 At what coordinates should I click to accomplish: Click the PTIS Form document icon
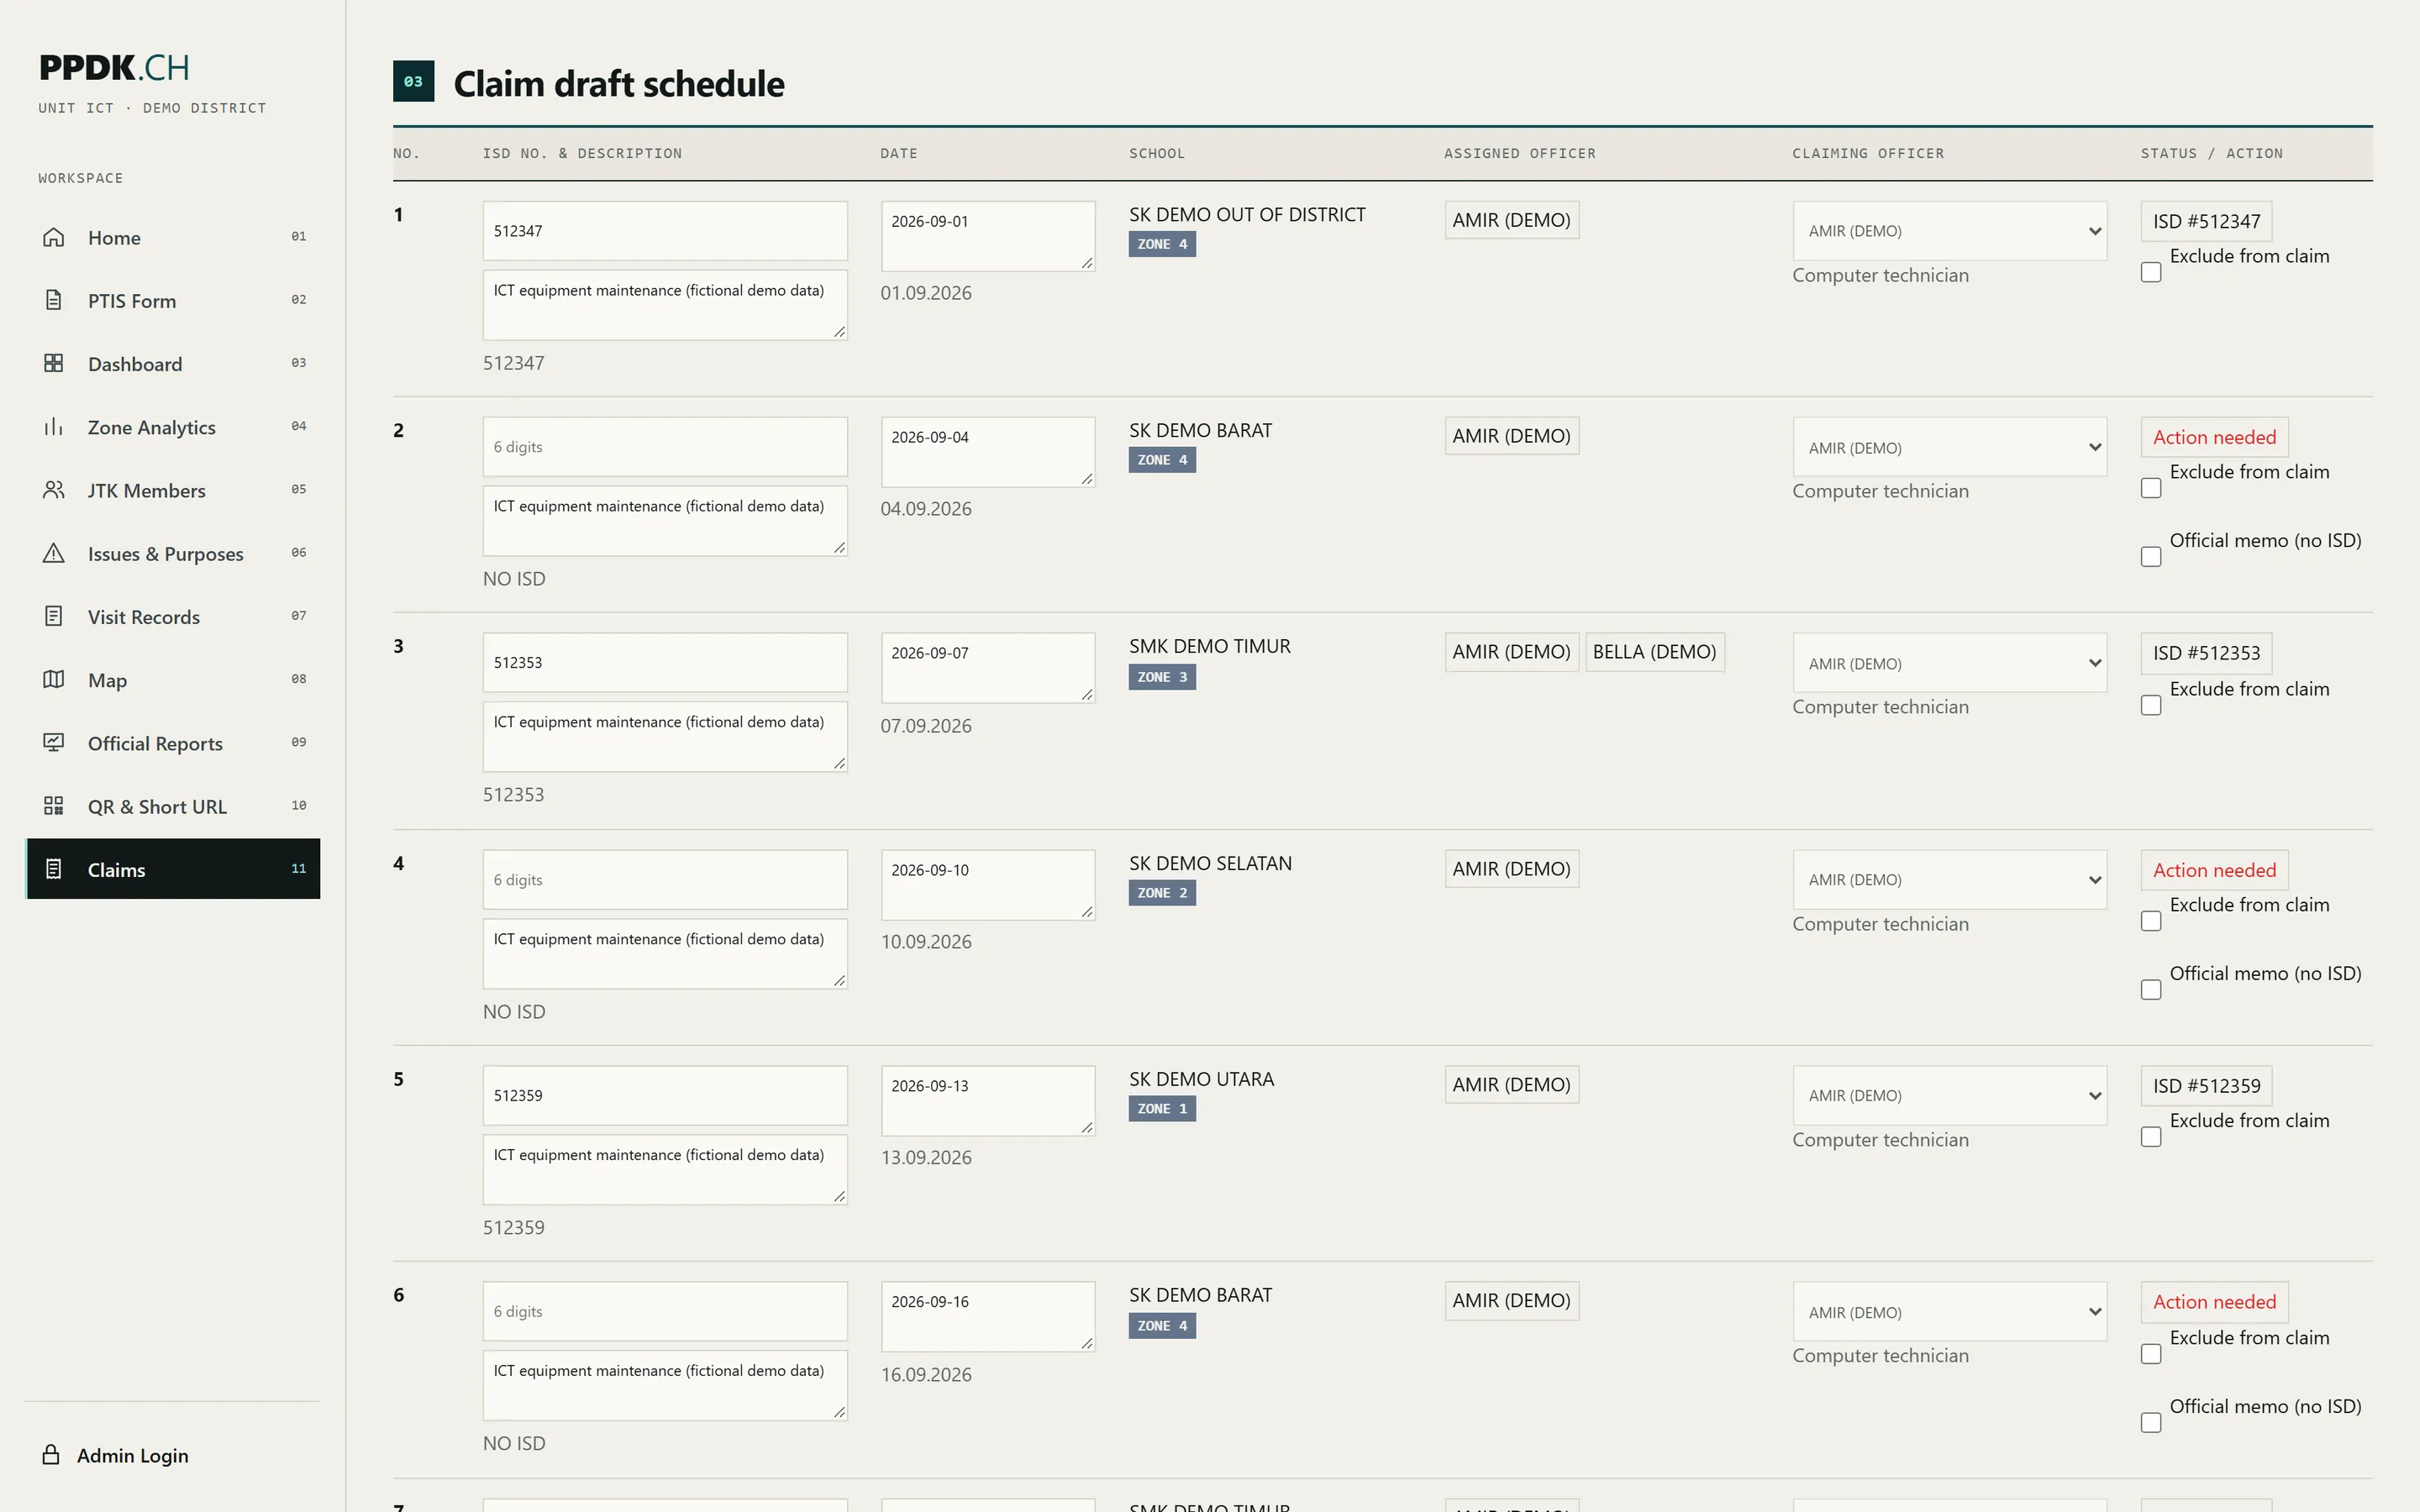click(x=54, y=300)
